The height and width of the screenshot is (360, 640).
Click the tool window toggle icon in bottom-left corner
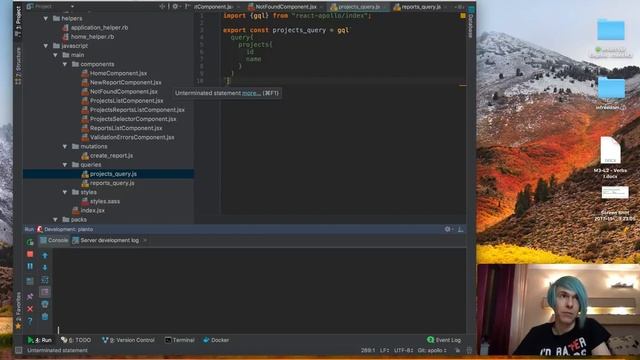tap(18, 350)
